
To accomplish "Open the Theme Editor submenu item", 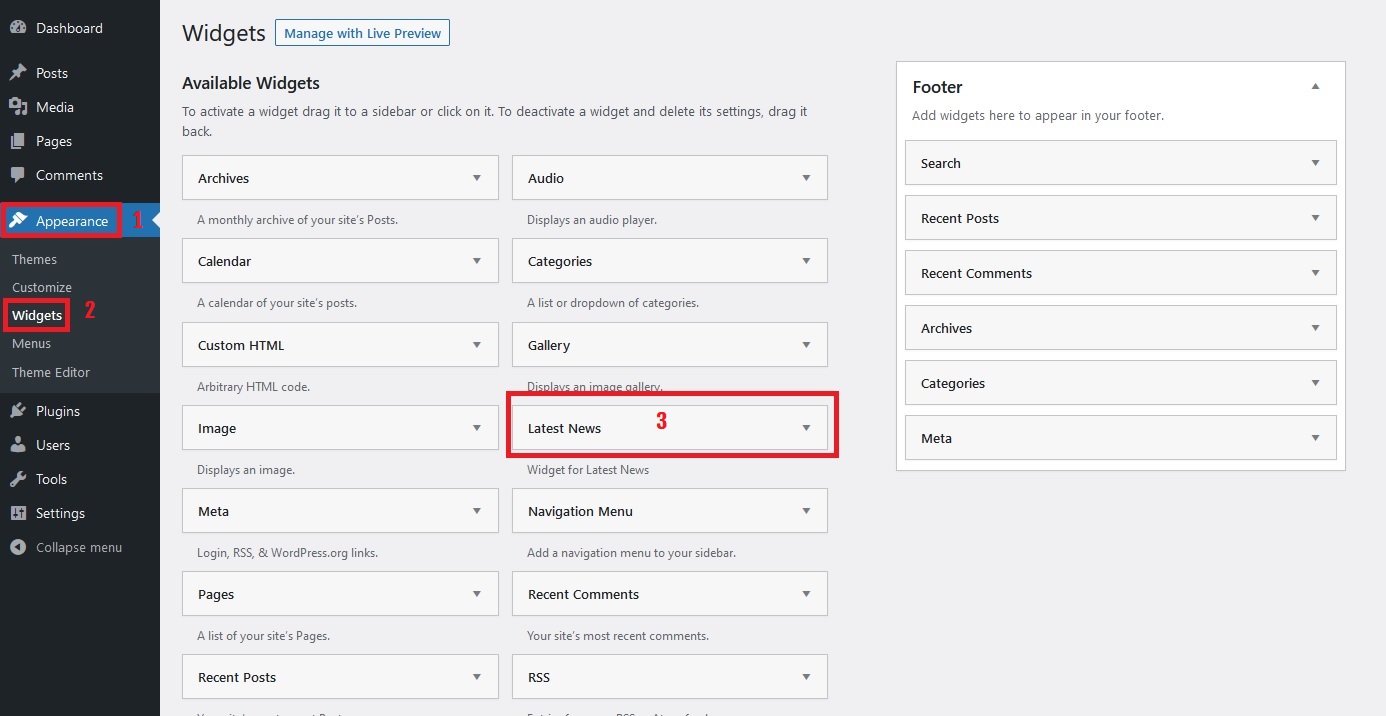I will pyautogui.click(x=51, y=372).
